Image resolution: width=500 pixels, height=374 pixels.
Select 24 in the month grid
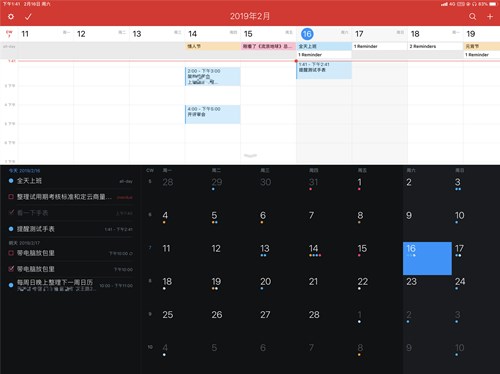pyautogui.click(x=460, y=282)
